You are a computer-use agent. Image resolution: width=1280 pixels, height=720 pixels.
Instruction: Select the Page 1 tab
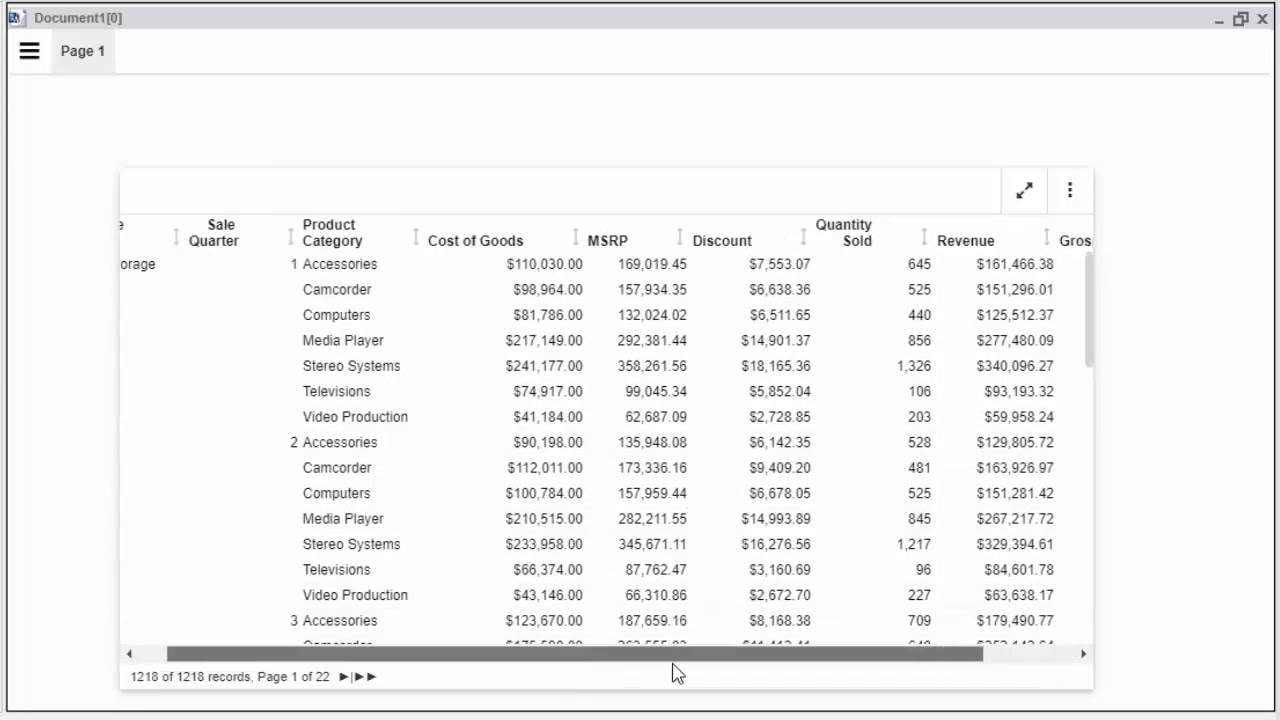coord(83,51)
